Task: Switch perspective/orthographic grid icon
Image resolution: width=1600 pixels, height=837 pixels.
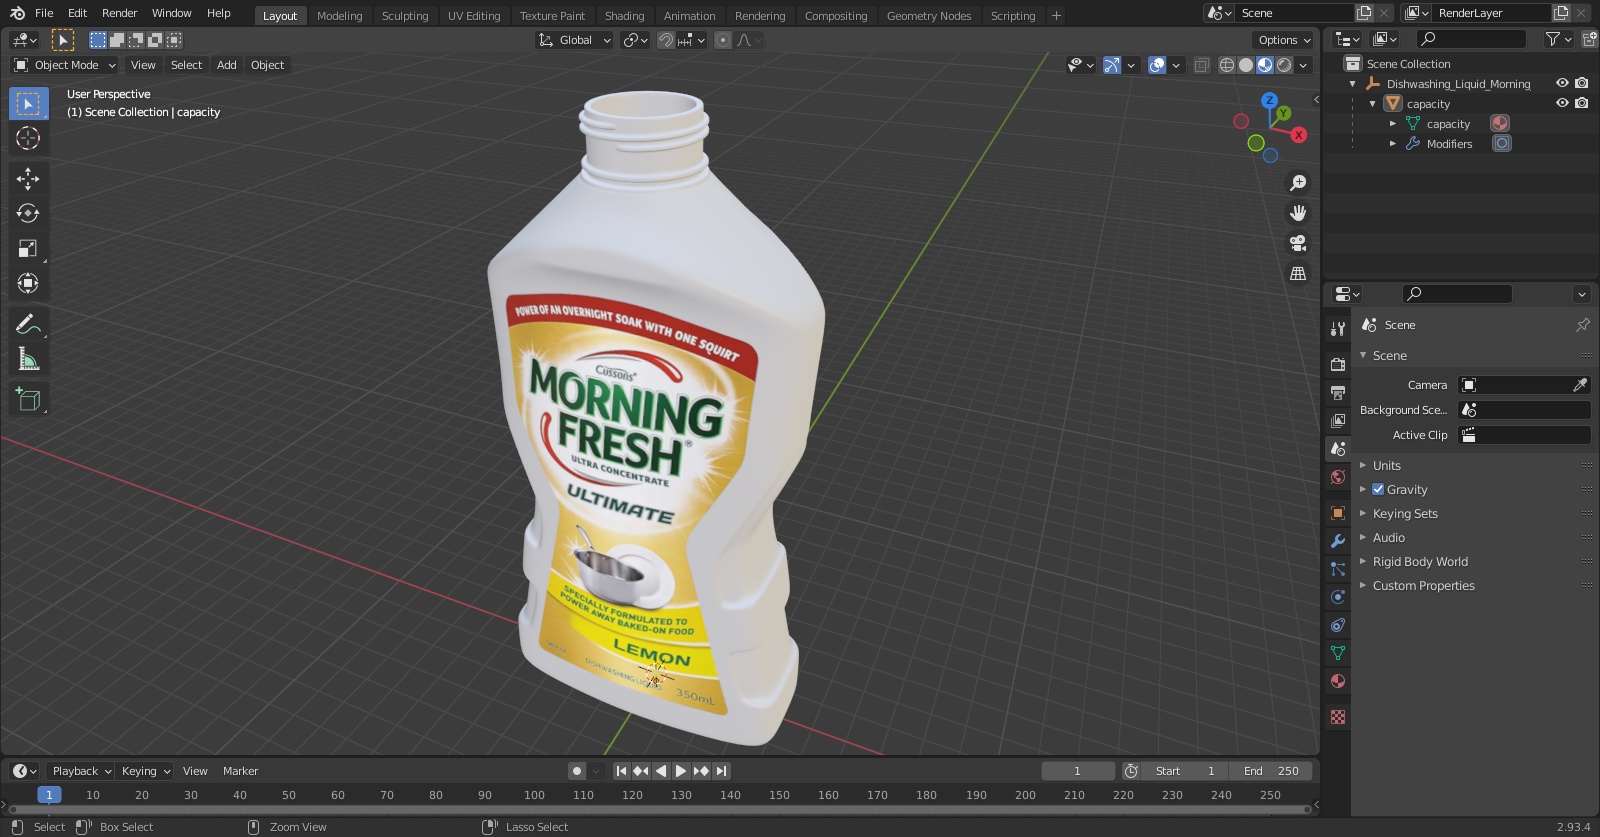Action: pyautogui.click(x=1298, y=273)
